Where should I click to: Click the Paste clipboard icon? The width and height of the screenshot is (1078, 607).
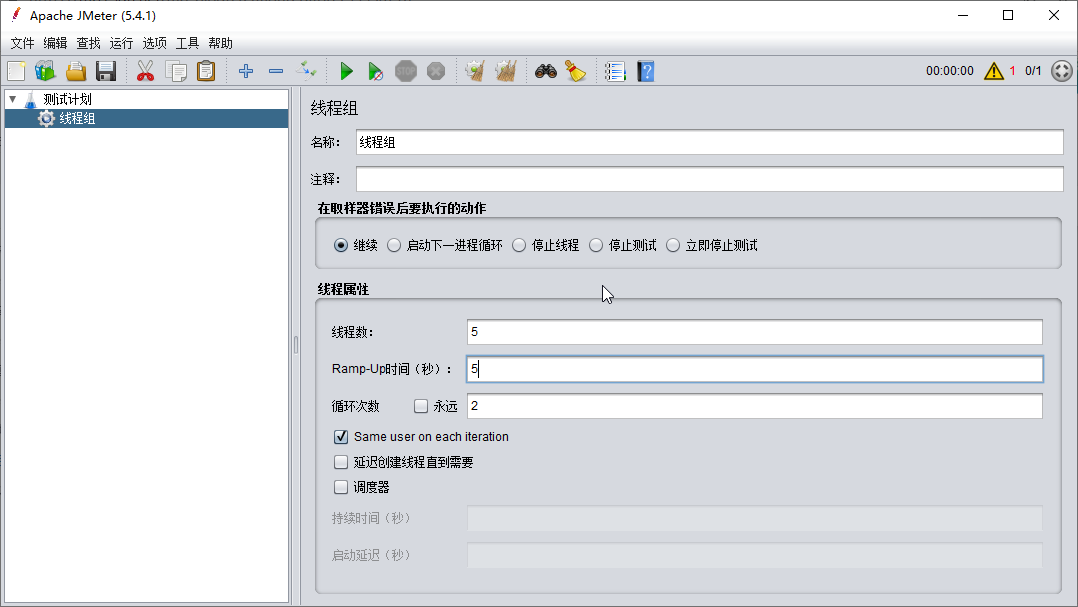pyautogui.click(x=206, y=71)
